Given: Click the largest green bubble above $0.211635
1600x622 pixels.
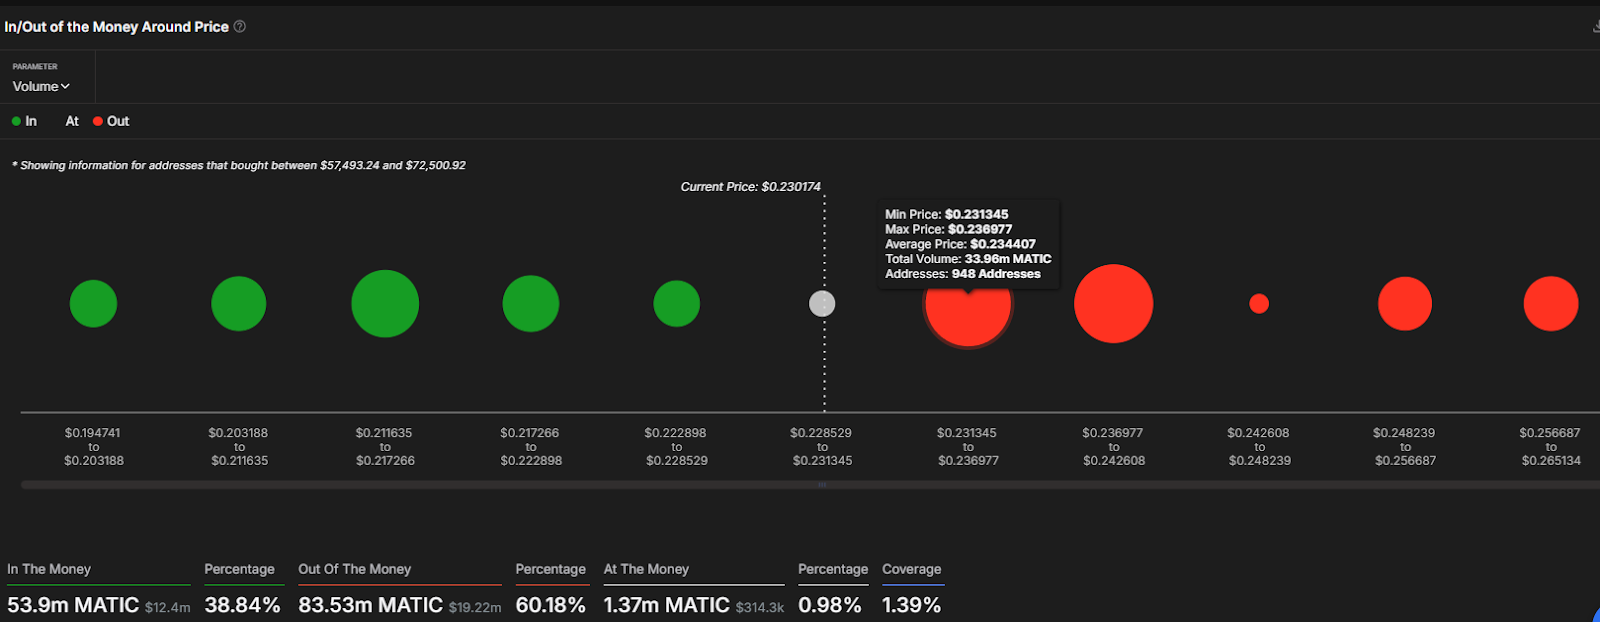Looking at the screenshot, I should tap(385, 304).
